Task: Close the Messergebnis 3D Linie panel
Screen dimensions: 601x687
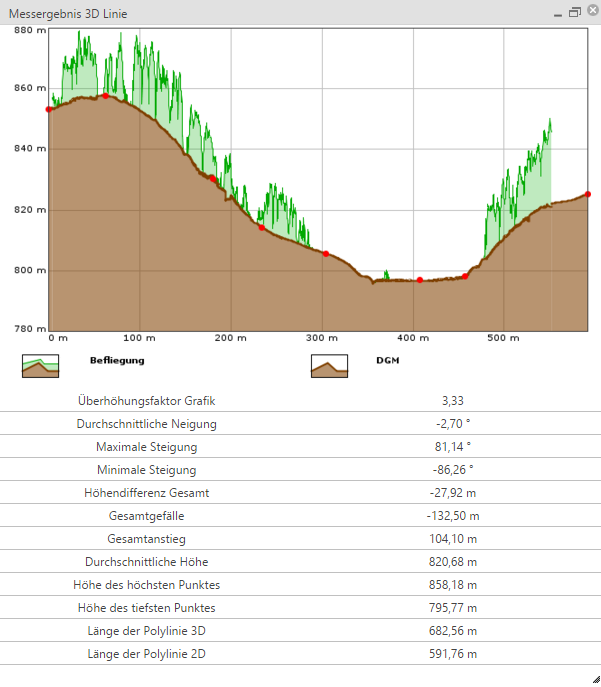Action: pyautogui.click(x=590, y=13)
